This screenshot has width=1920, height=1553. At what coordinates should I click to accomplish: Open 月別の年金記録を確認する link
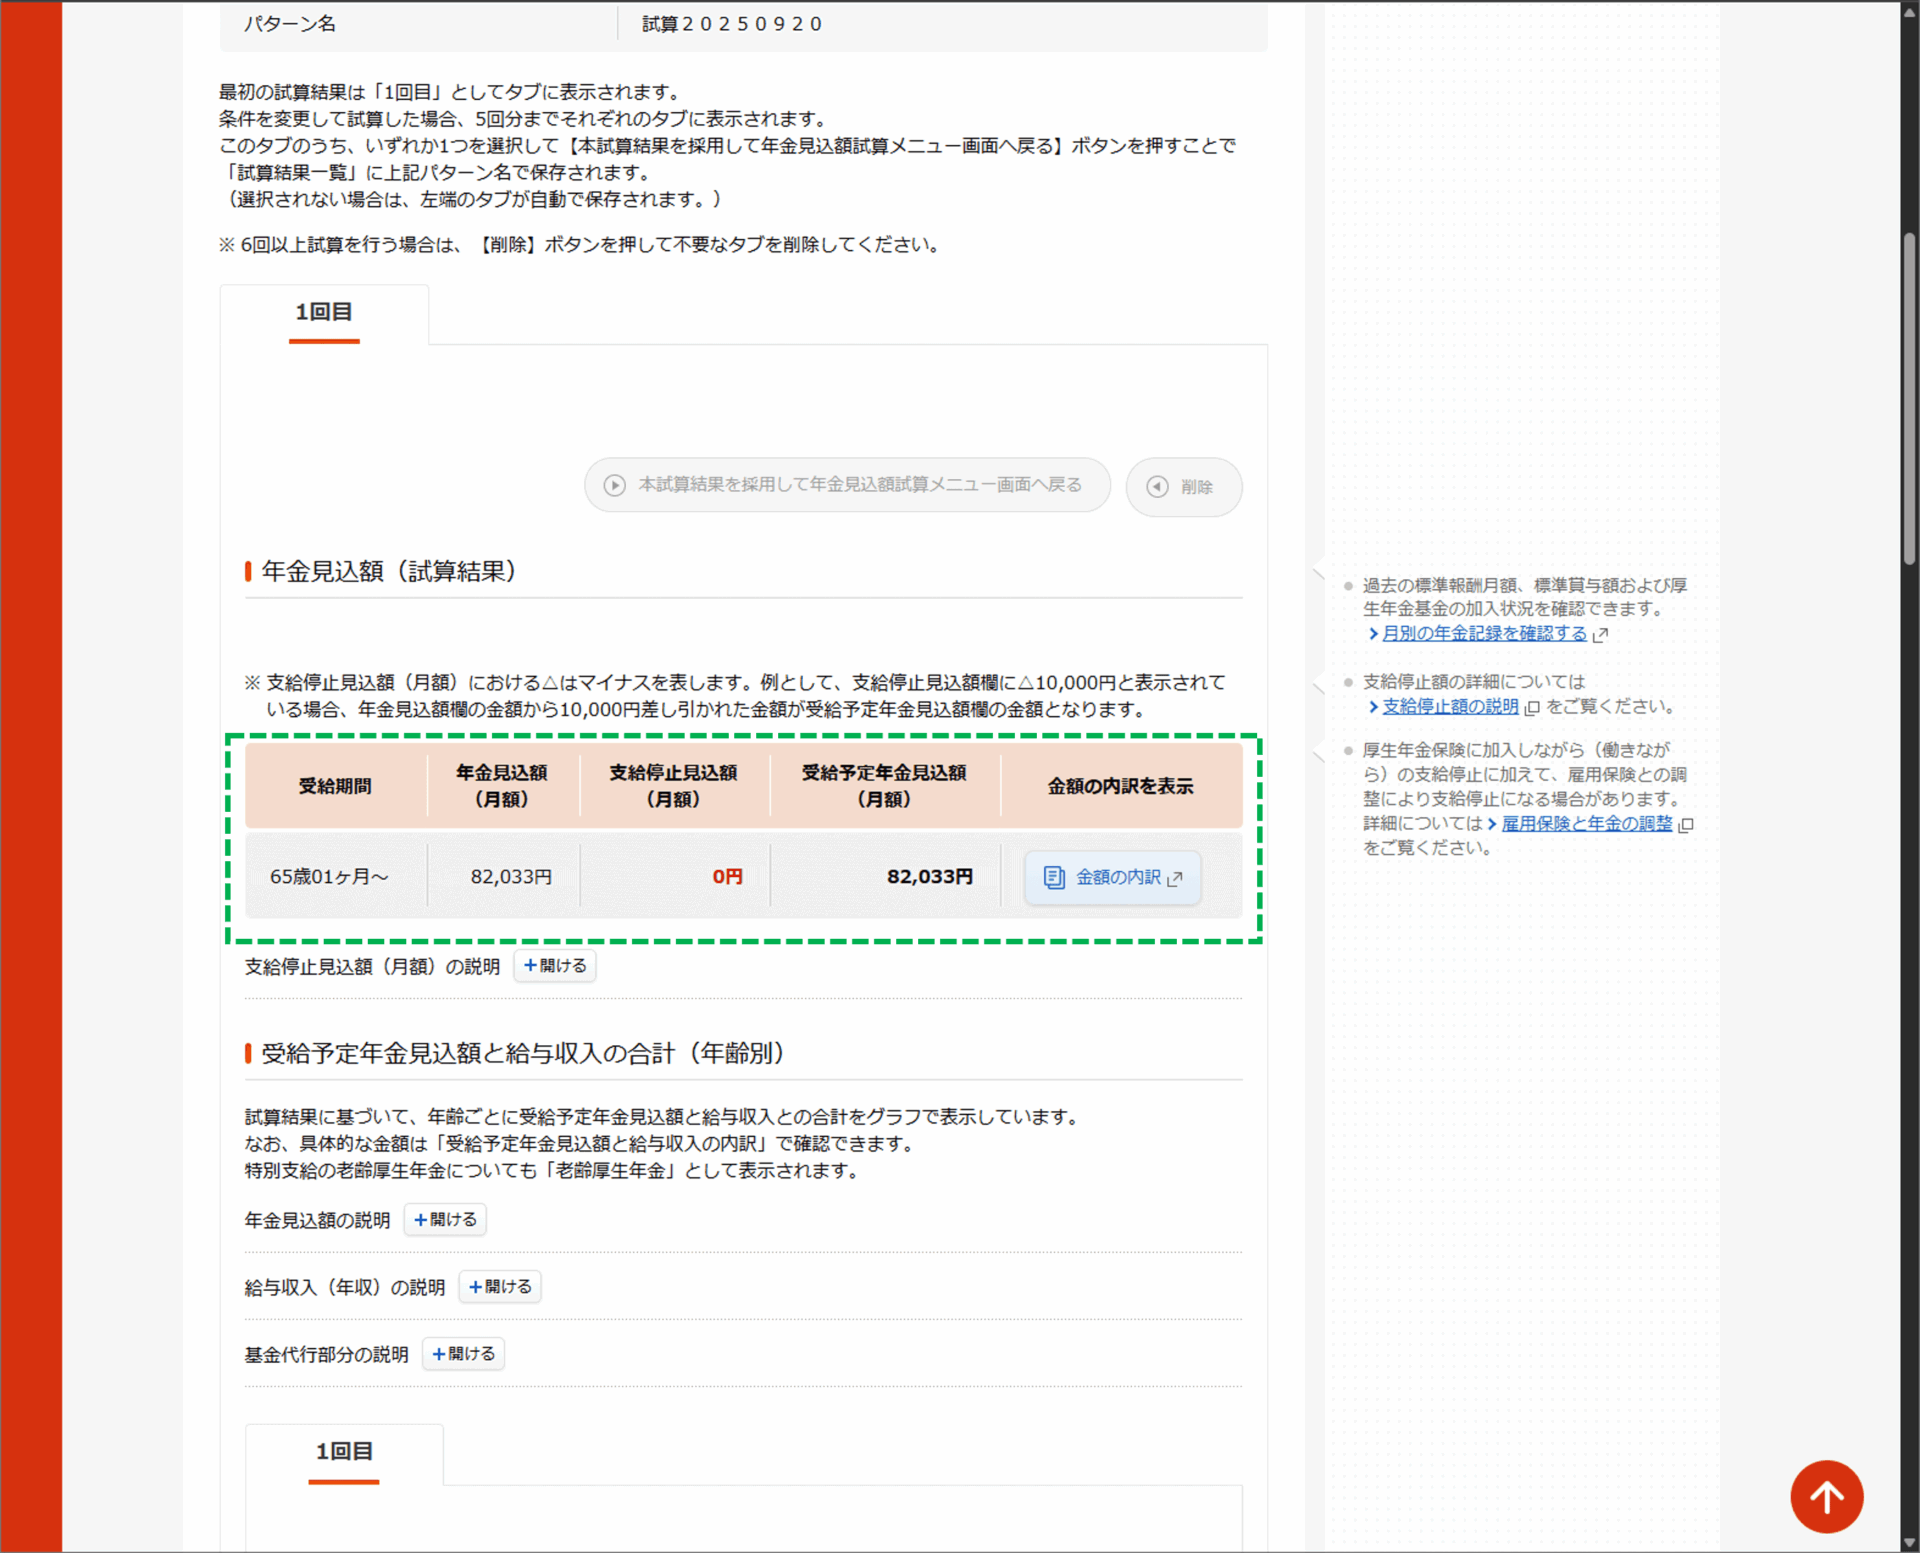[x=1484, y=634]
